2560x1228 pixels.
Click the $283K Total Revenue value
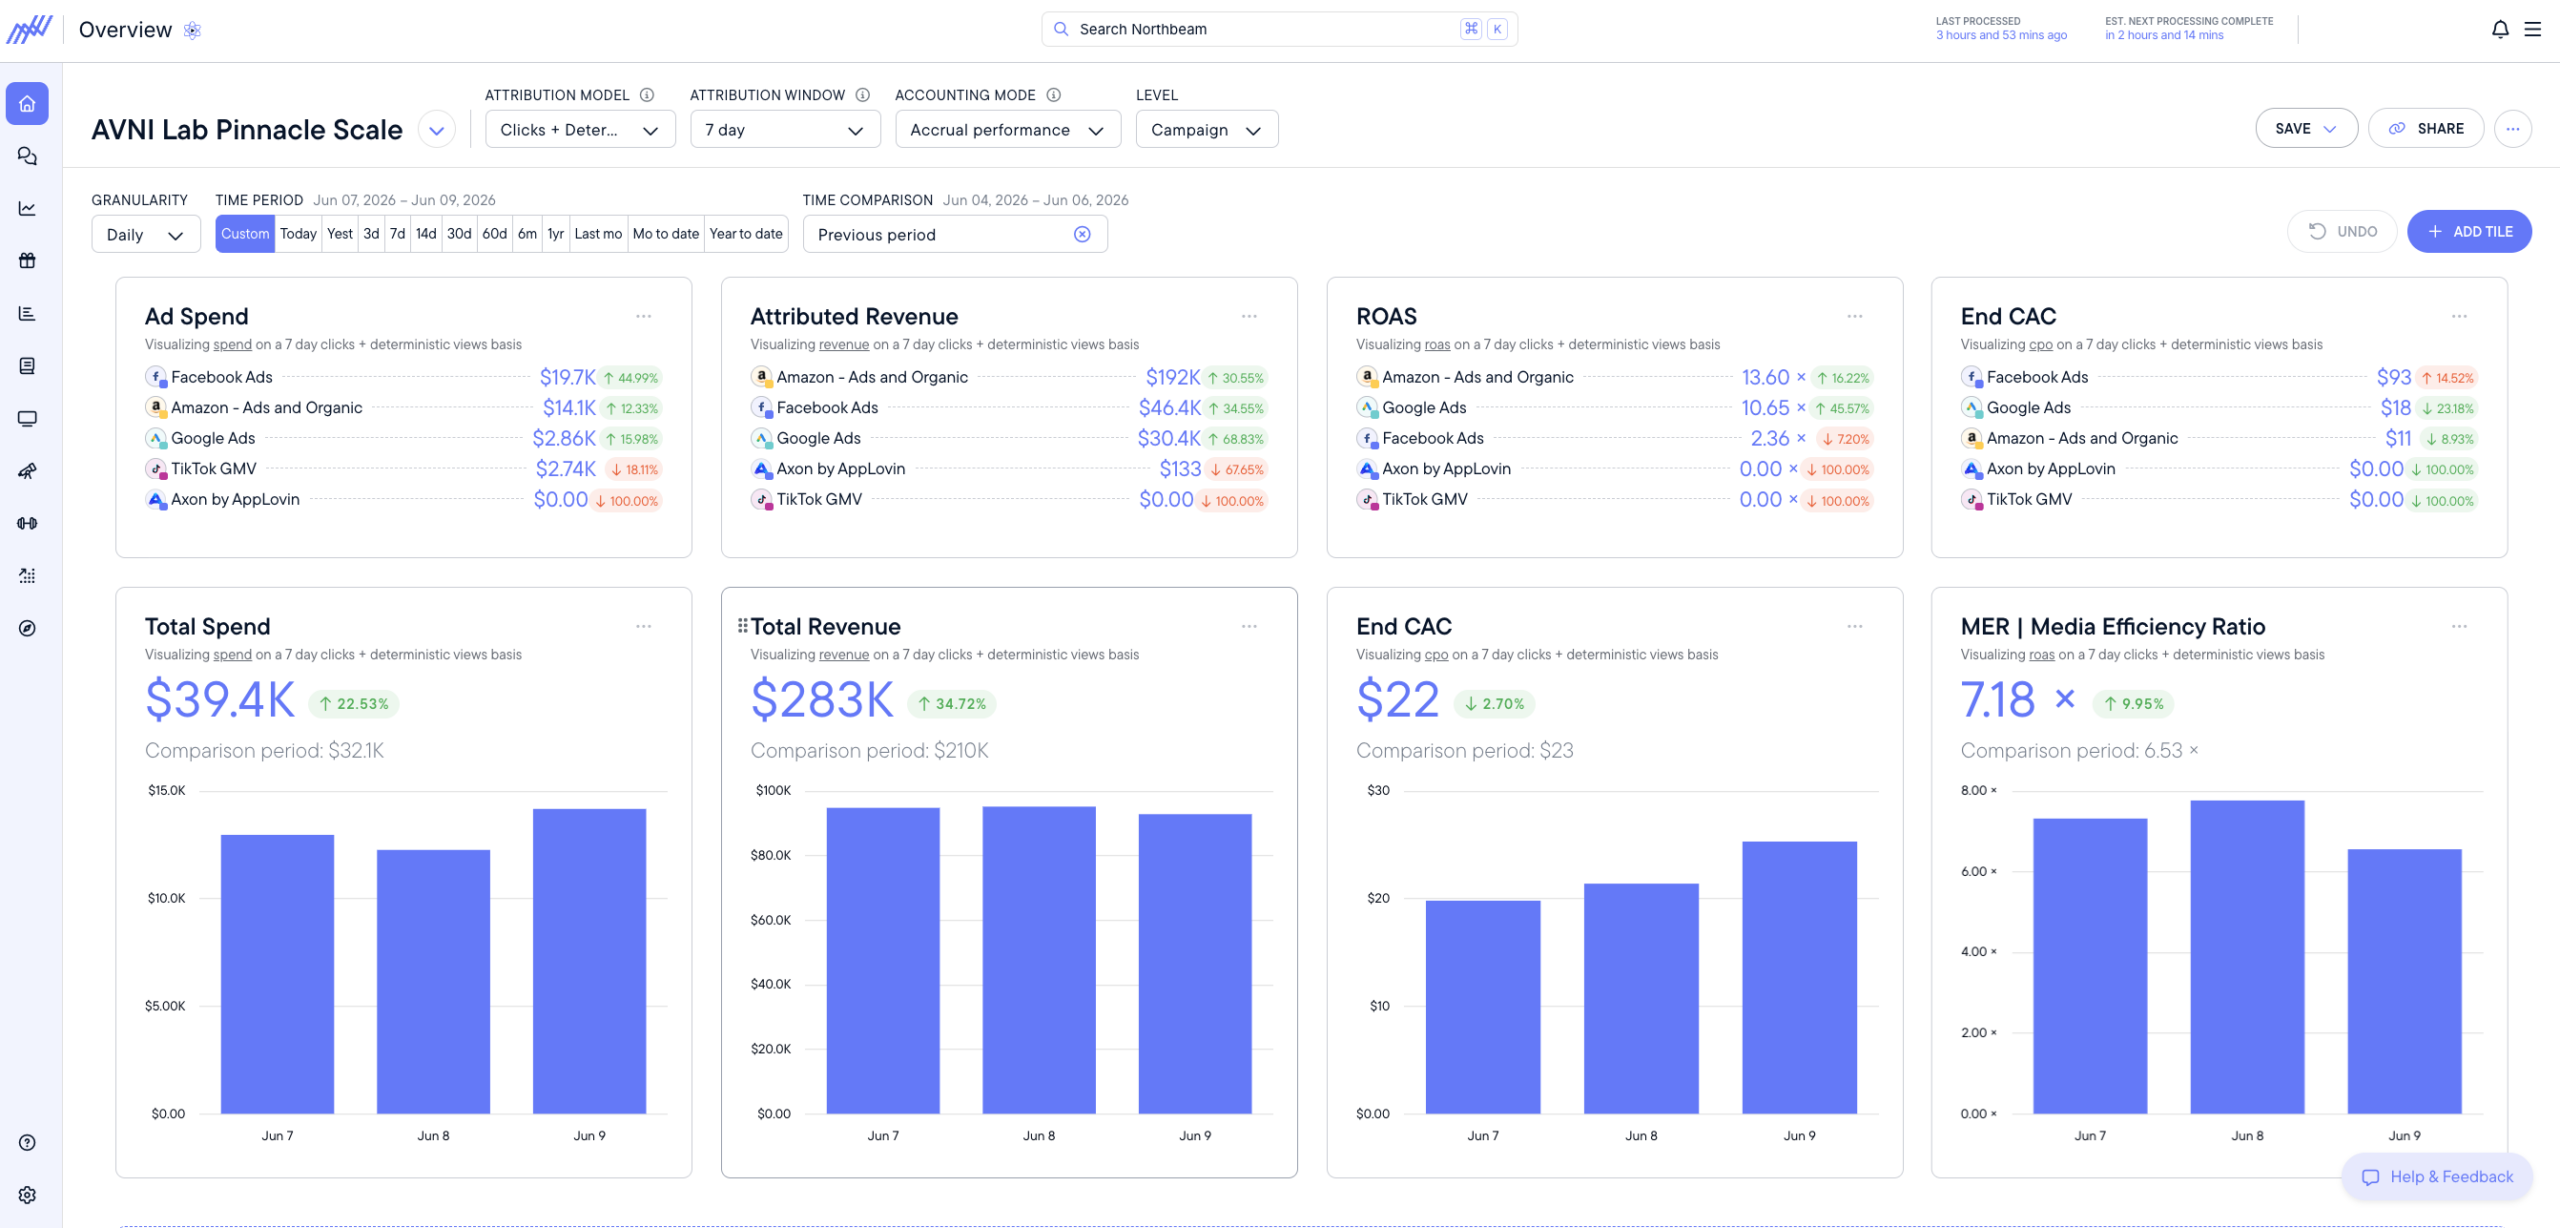(x=822, y=699)
